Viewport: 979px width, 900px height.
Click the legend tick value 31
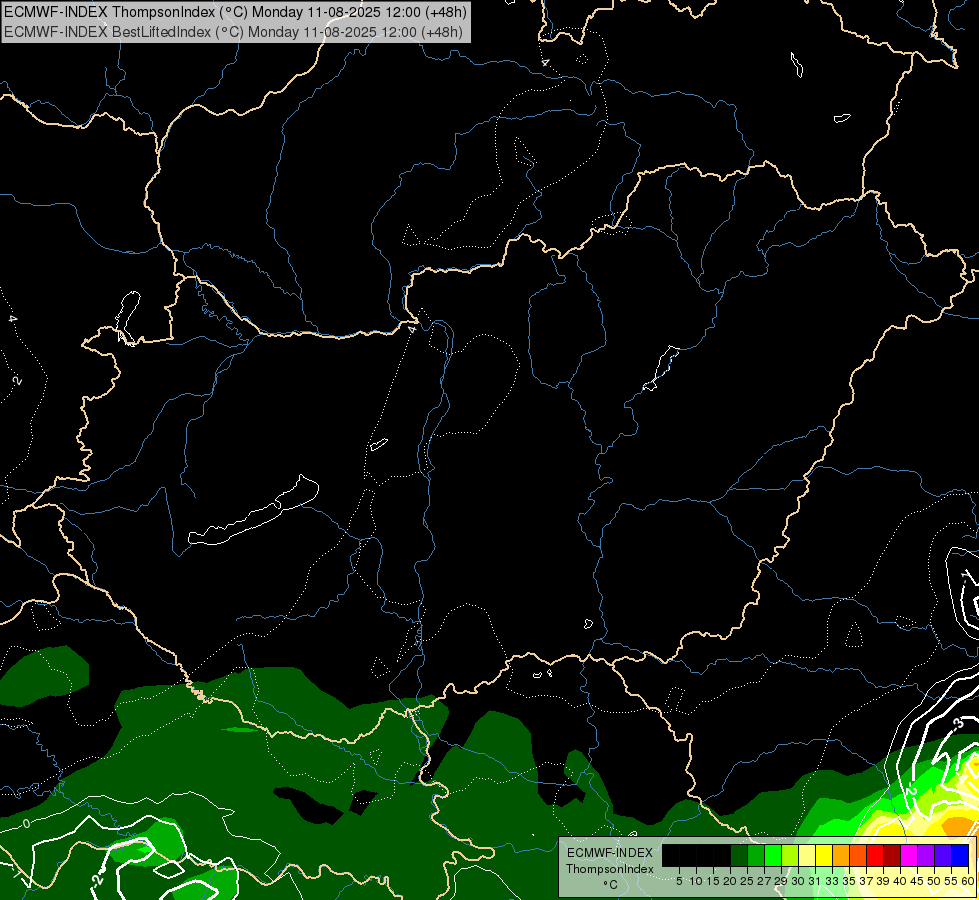pyautogui.click(x=815, y=881)
